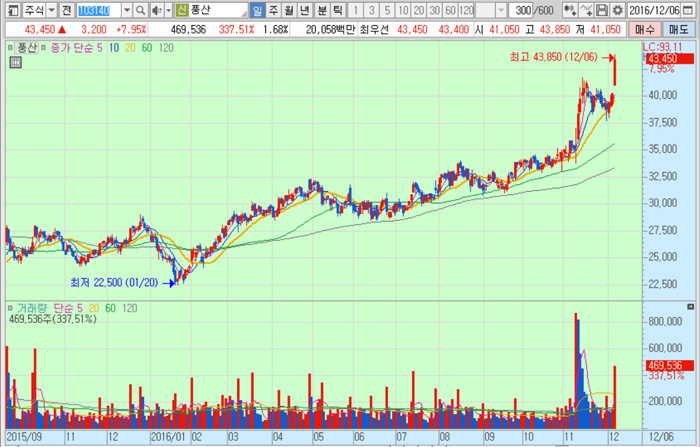Viewport: 700px width, 447px height.
Task: Click the magnifier stock search icon
Action: click(x=139, y=10)
